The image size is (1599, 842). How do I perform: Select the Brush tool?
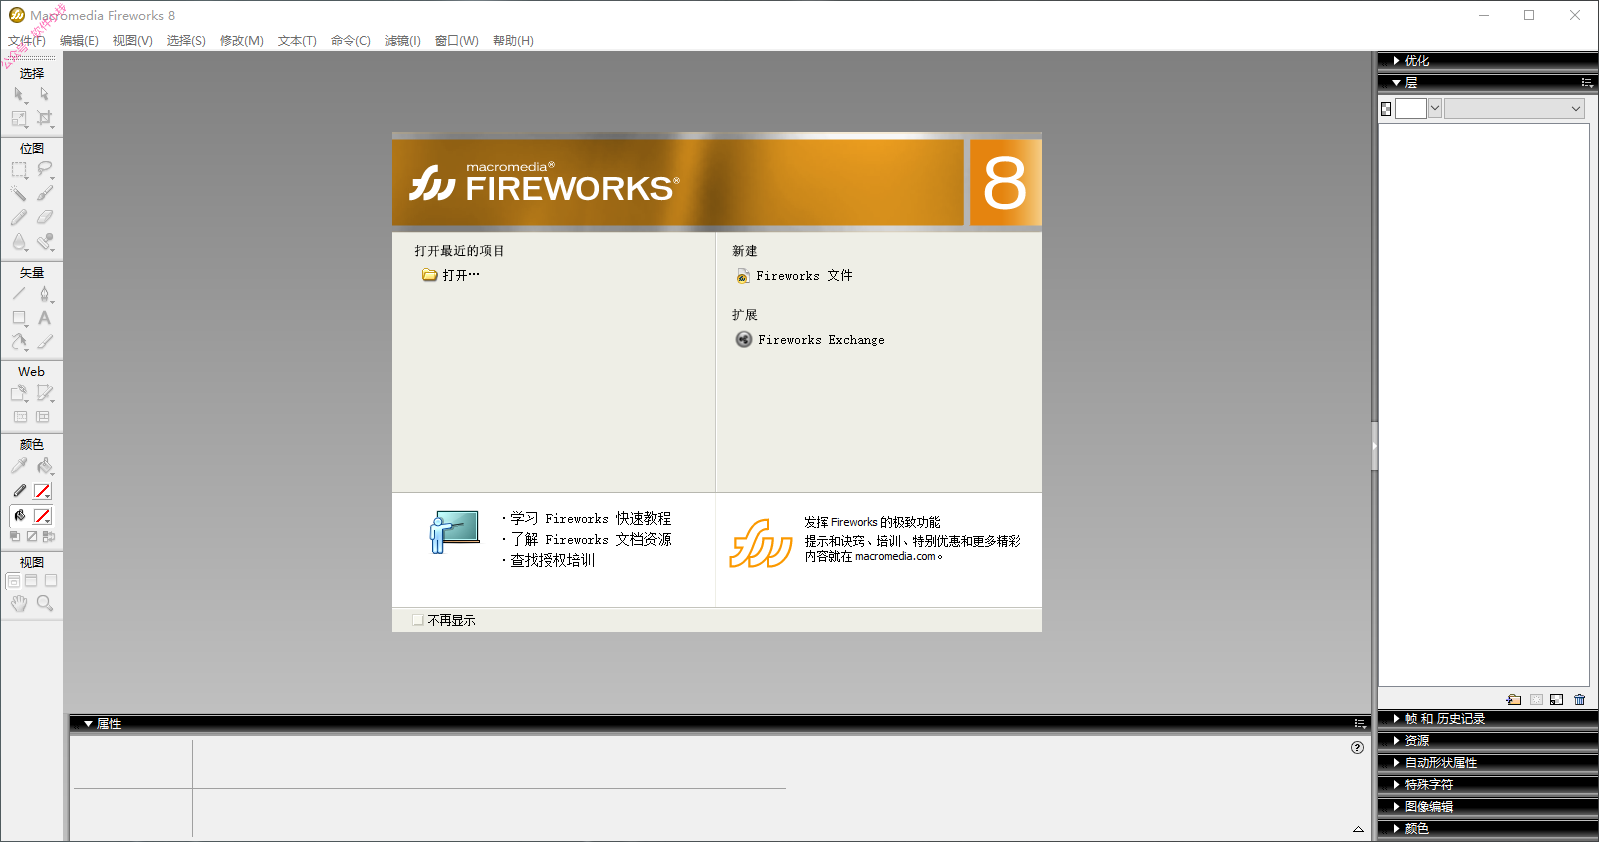44,193
